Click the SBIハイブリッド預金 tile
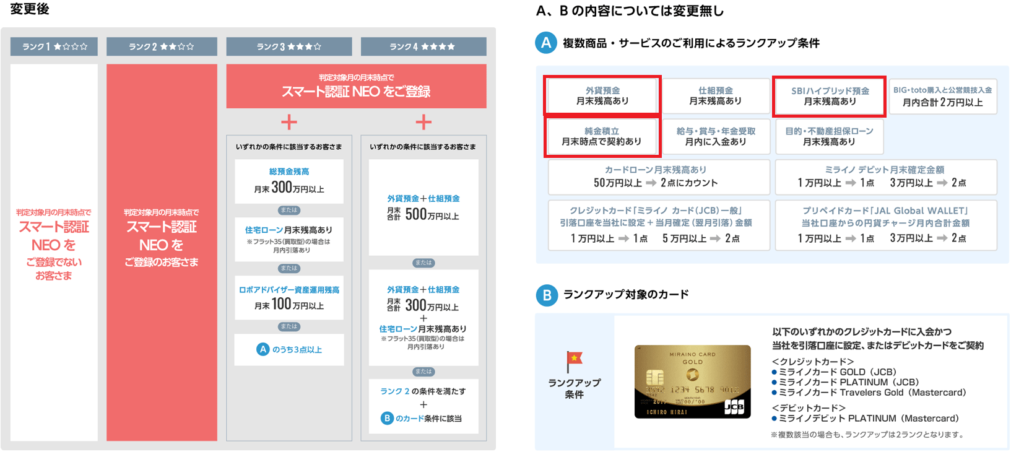 (x=829, y=96)
